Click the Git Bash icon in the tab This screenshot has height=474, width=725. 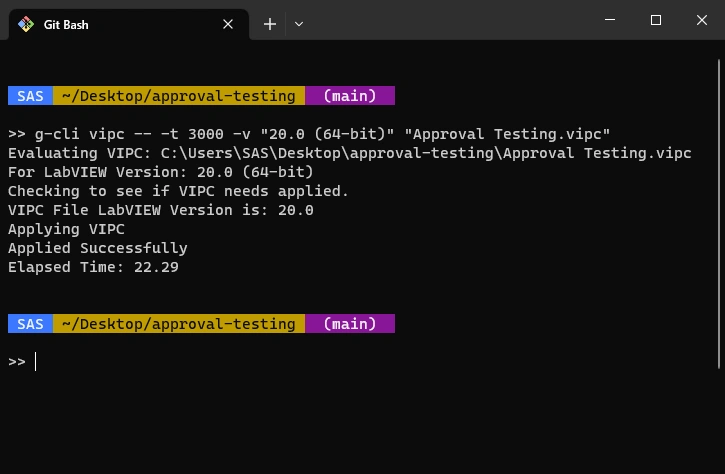click(x=26, y=24)
